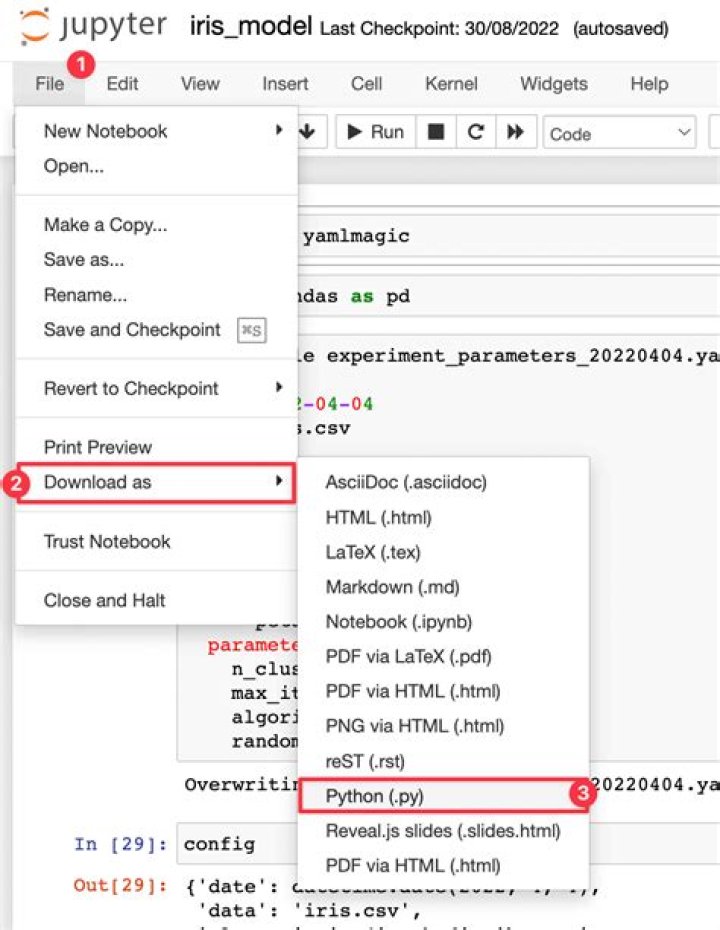The height and width of the screenshot is (930, 720).
Task: Download as PNG via HTML
Action: coord(444,726)
